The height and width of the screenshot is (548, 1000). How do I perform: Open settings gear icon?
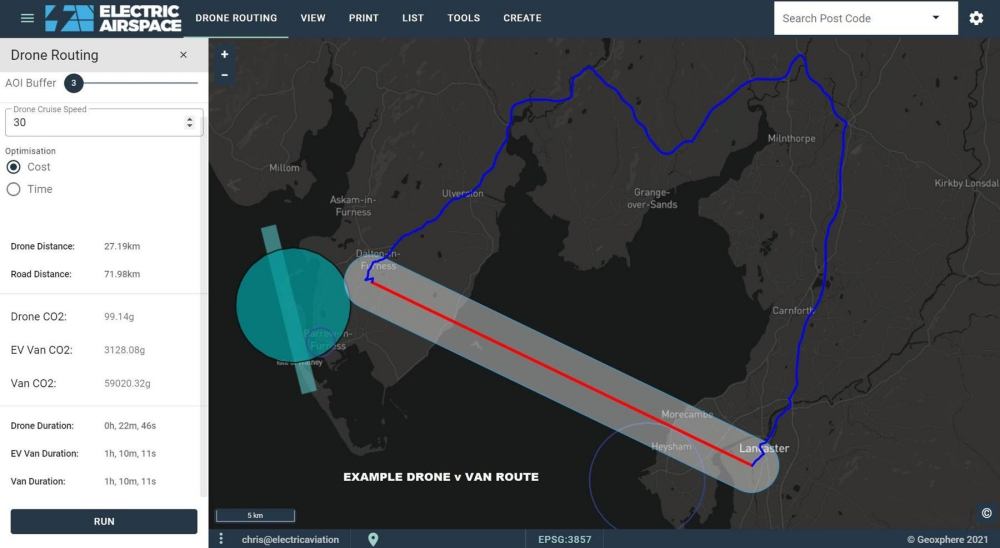tap(976, 18)
